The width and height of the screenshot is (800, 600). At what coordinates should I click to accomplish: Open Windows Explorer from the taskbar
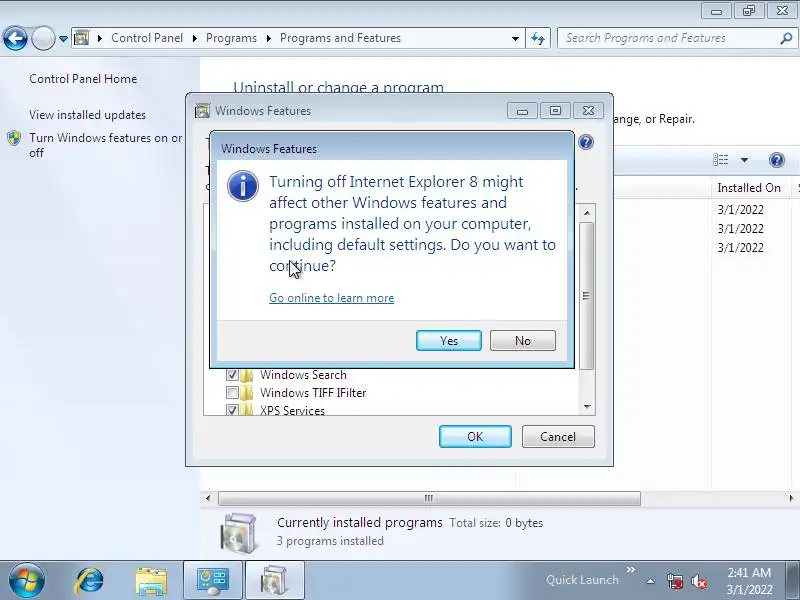(x=151, y=581)
